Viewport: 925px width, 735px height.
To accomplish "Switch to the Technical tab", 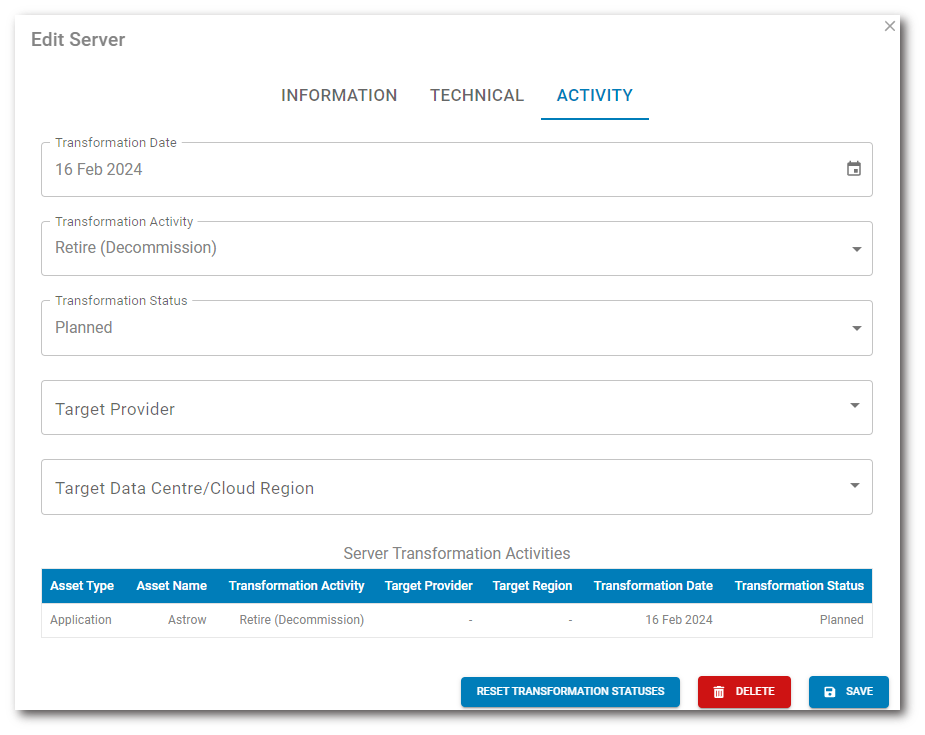I will click(x=477, y=96).
